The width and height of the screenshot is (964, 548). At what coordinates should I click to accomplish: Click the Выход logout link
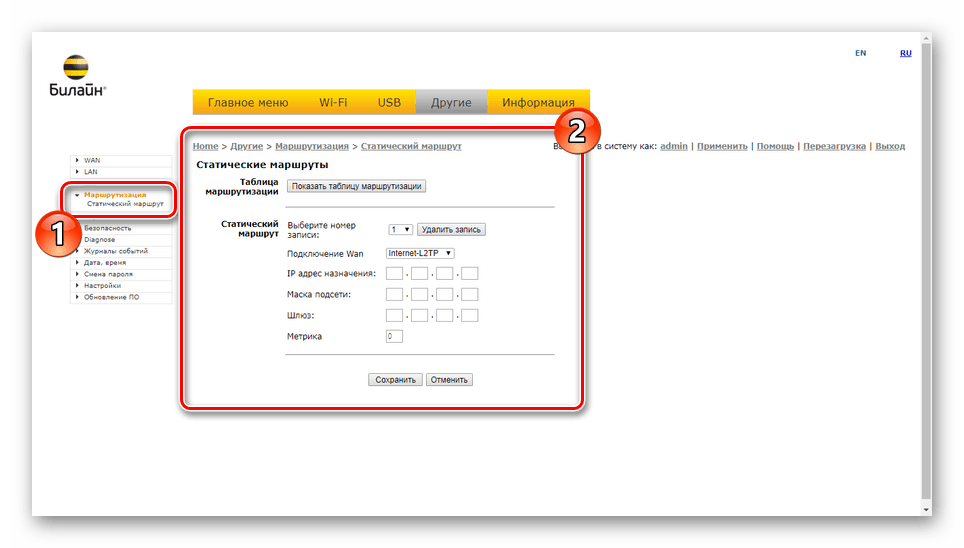[x=890, y=146]
